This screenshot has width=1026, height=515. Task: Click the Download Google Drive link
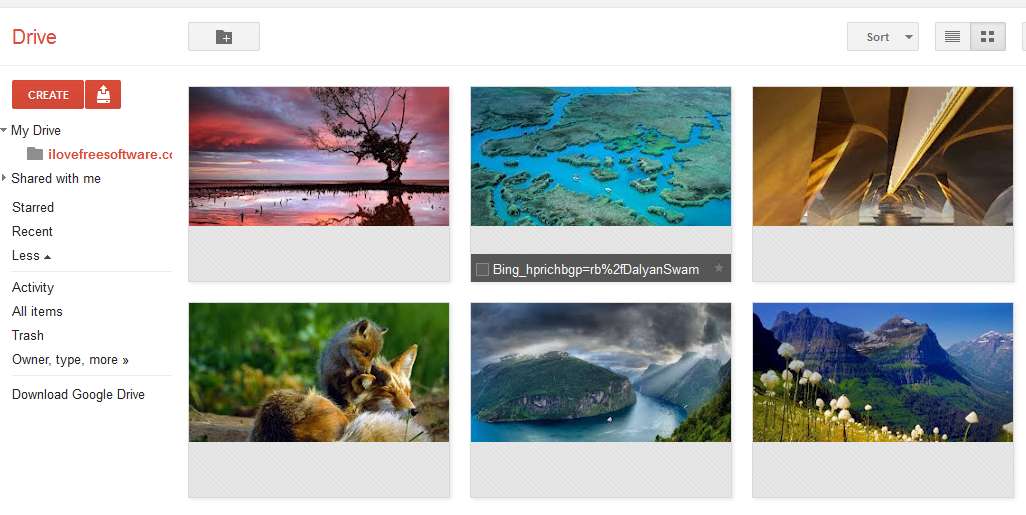pos(79,395)
